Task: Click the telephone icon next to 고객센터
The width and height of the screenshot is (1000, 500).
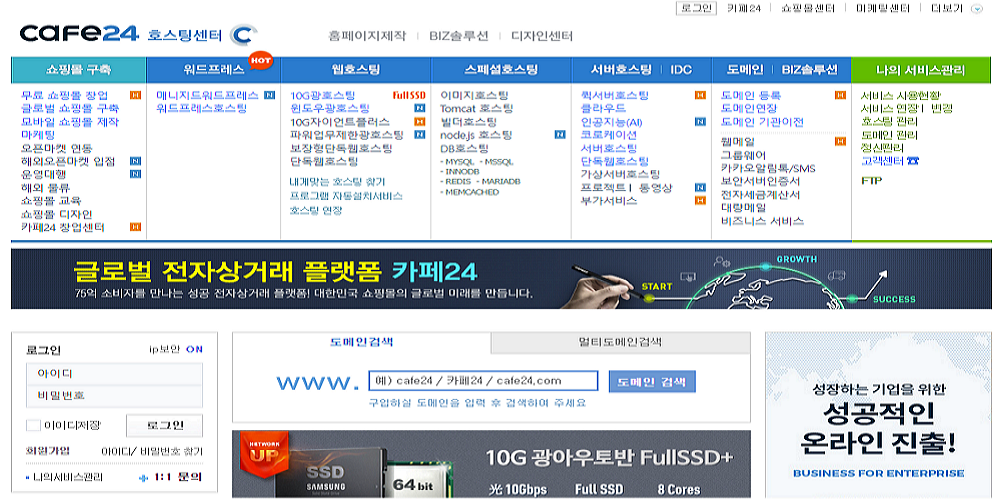Action: point(913,161)
